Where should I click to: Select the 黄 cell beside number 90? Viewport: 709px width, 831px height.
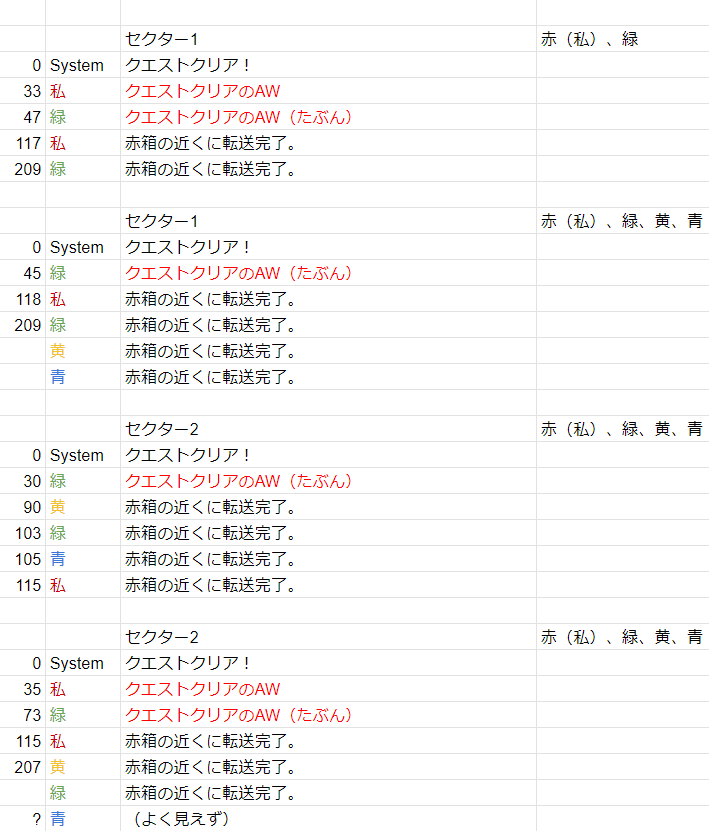83,507
